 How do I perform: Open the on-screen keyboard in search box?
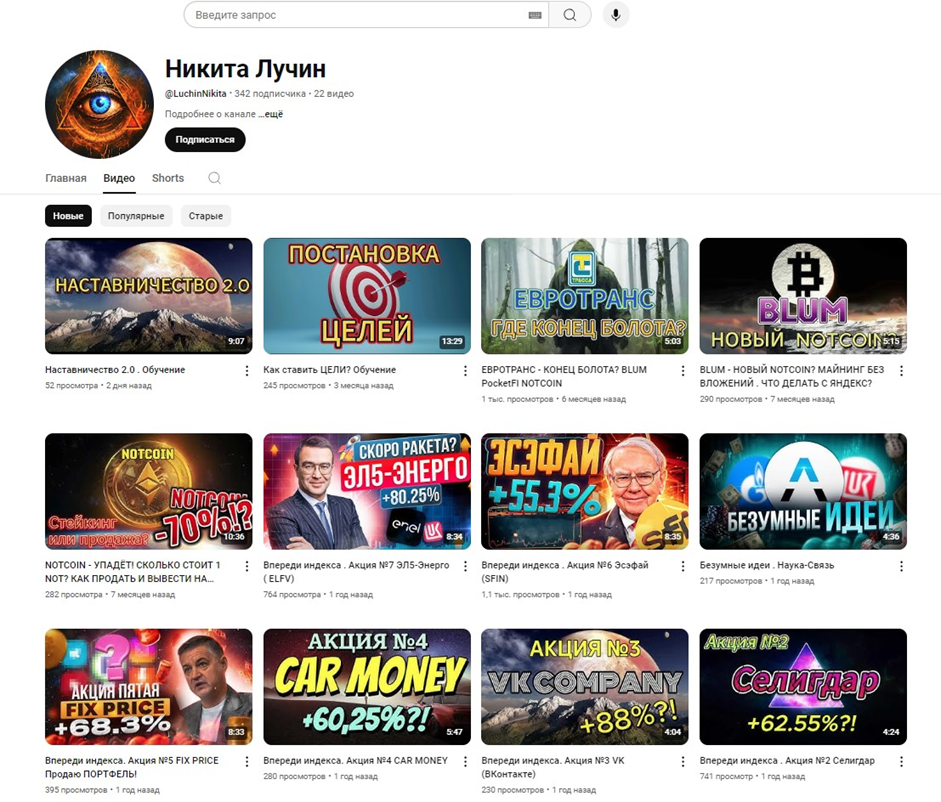click(x=535, y=16)
